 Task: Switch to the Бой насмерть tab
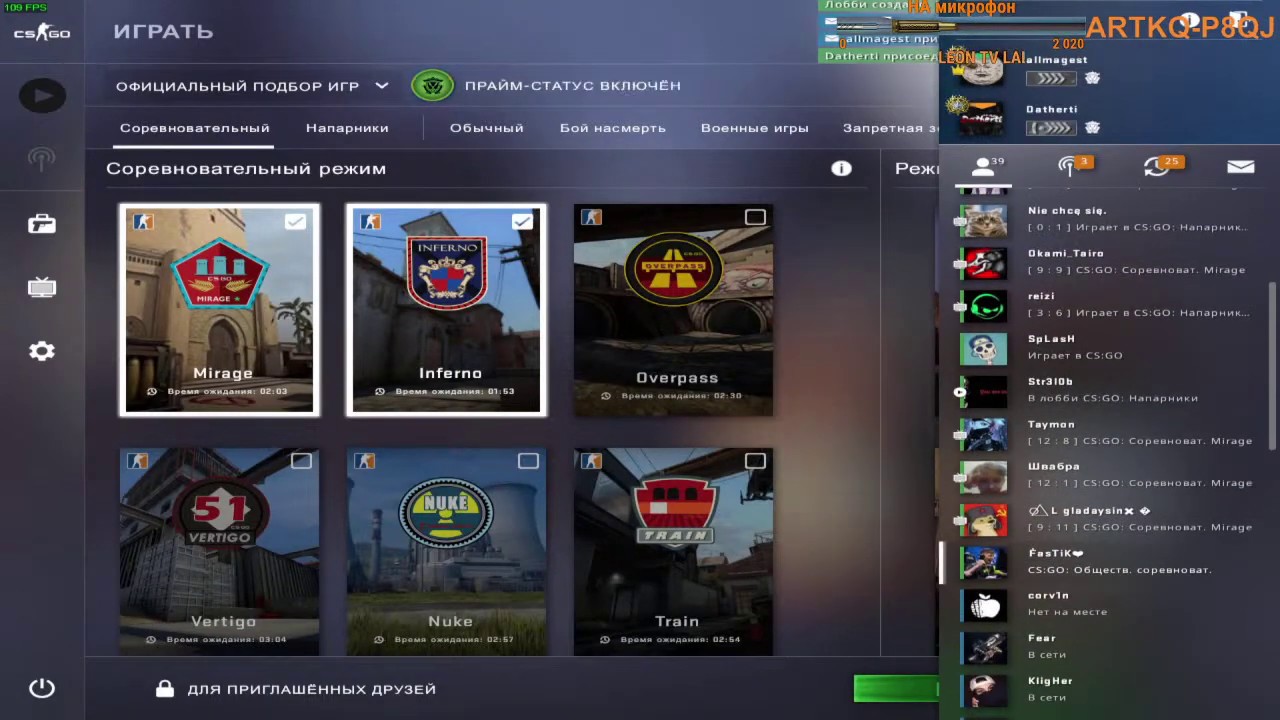pyautogui.click(x=613, y=128)
